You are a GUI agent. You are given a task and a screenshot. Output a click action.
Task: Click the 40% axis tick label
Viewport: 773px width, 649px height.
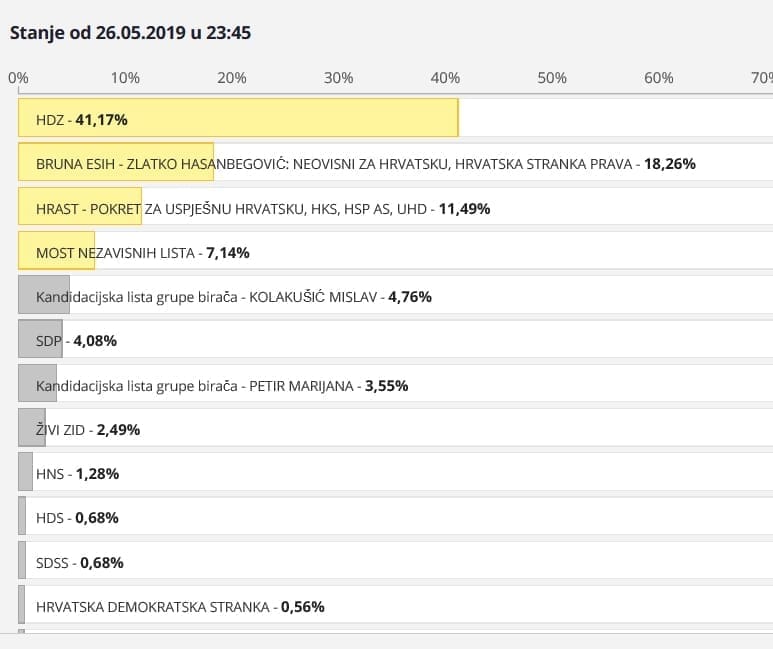pyautogui.click(x=445, y=78)
